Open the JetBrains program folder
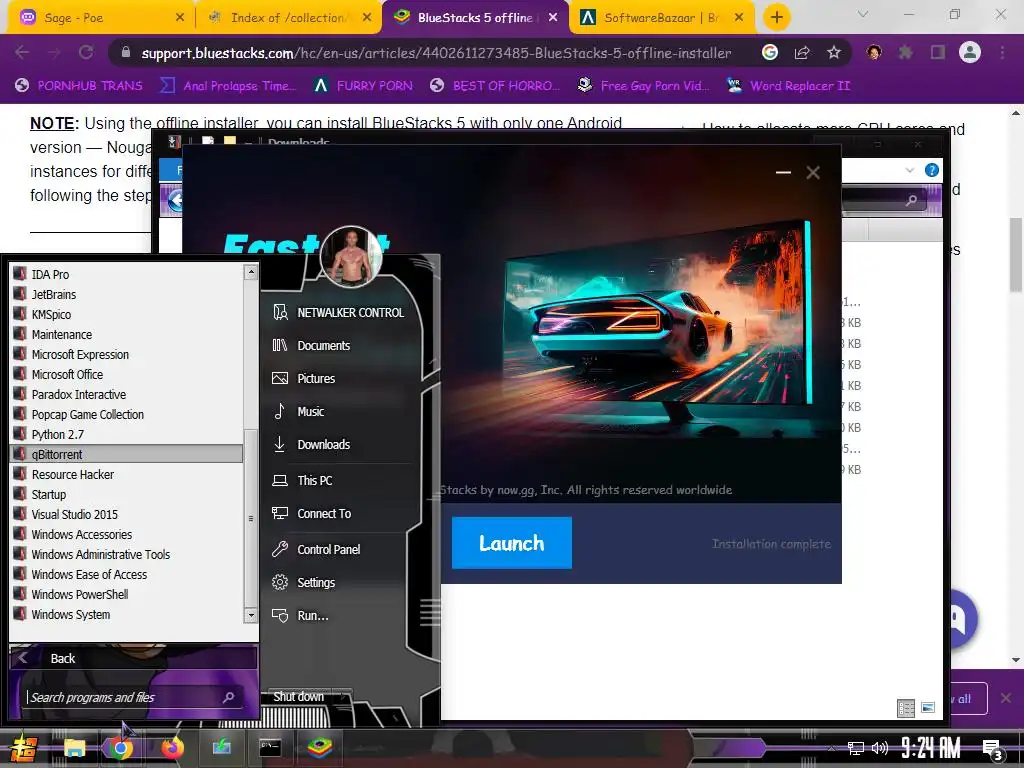The image size is (1024, 768). [126, 295]
